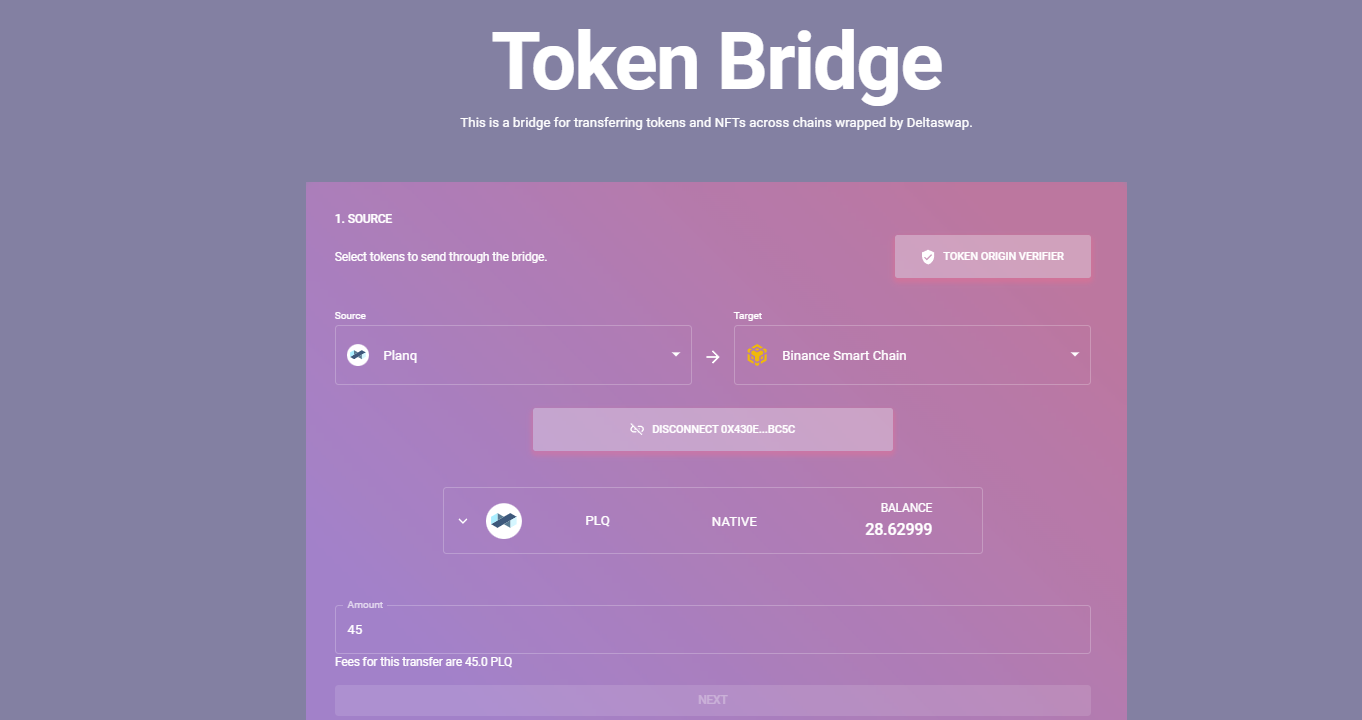This screenshot has height=720, width=1362.
Task: Click the Binance Smart Chain logo icon
Action: click(x=757, y=355)
